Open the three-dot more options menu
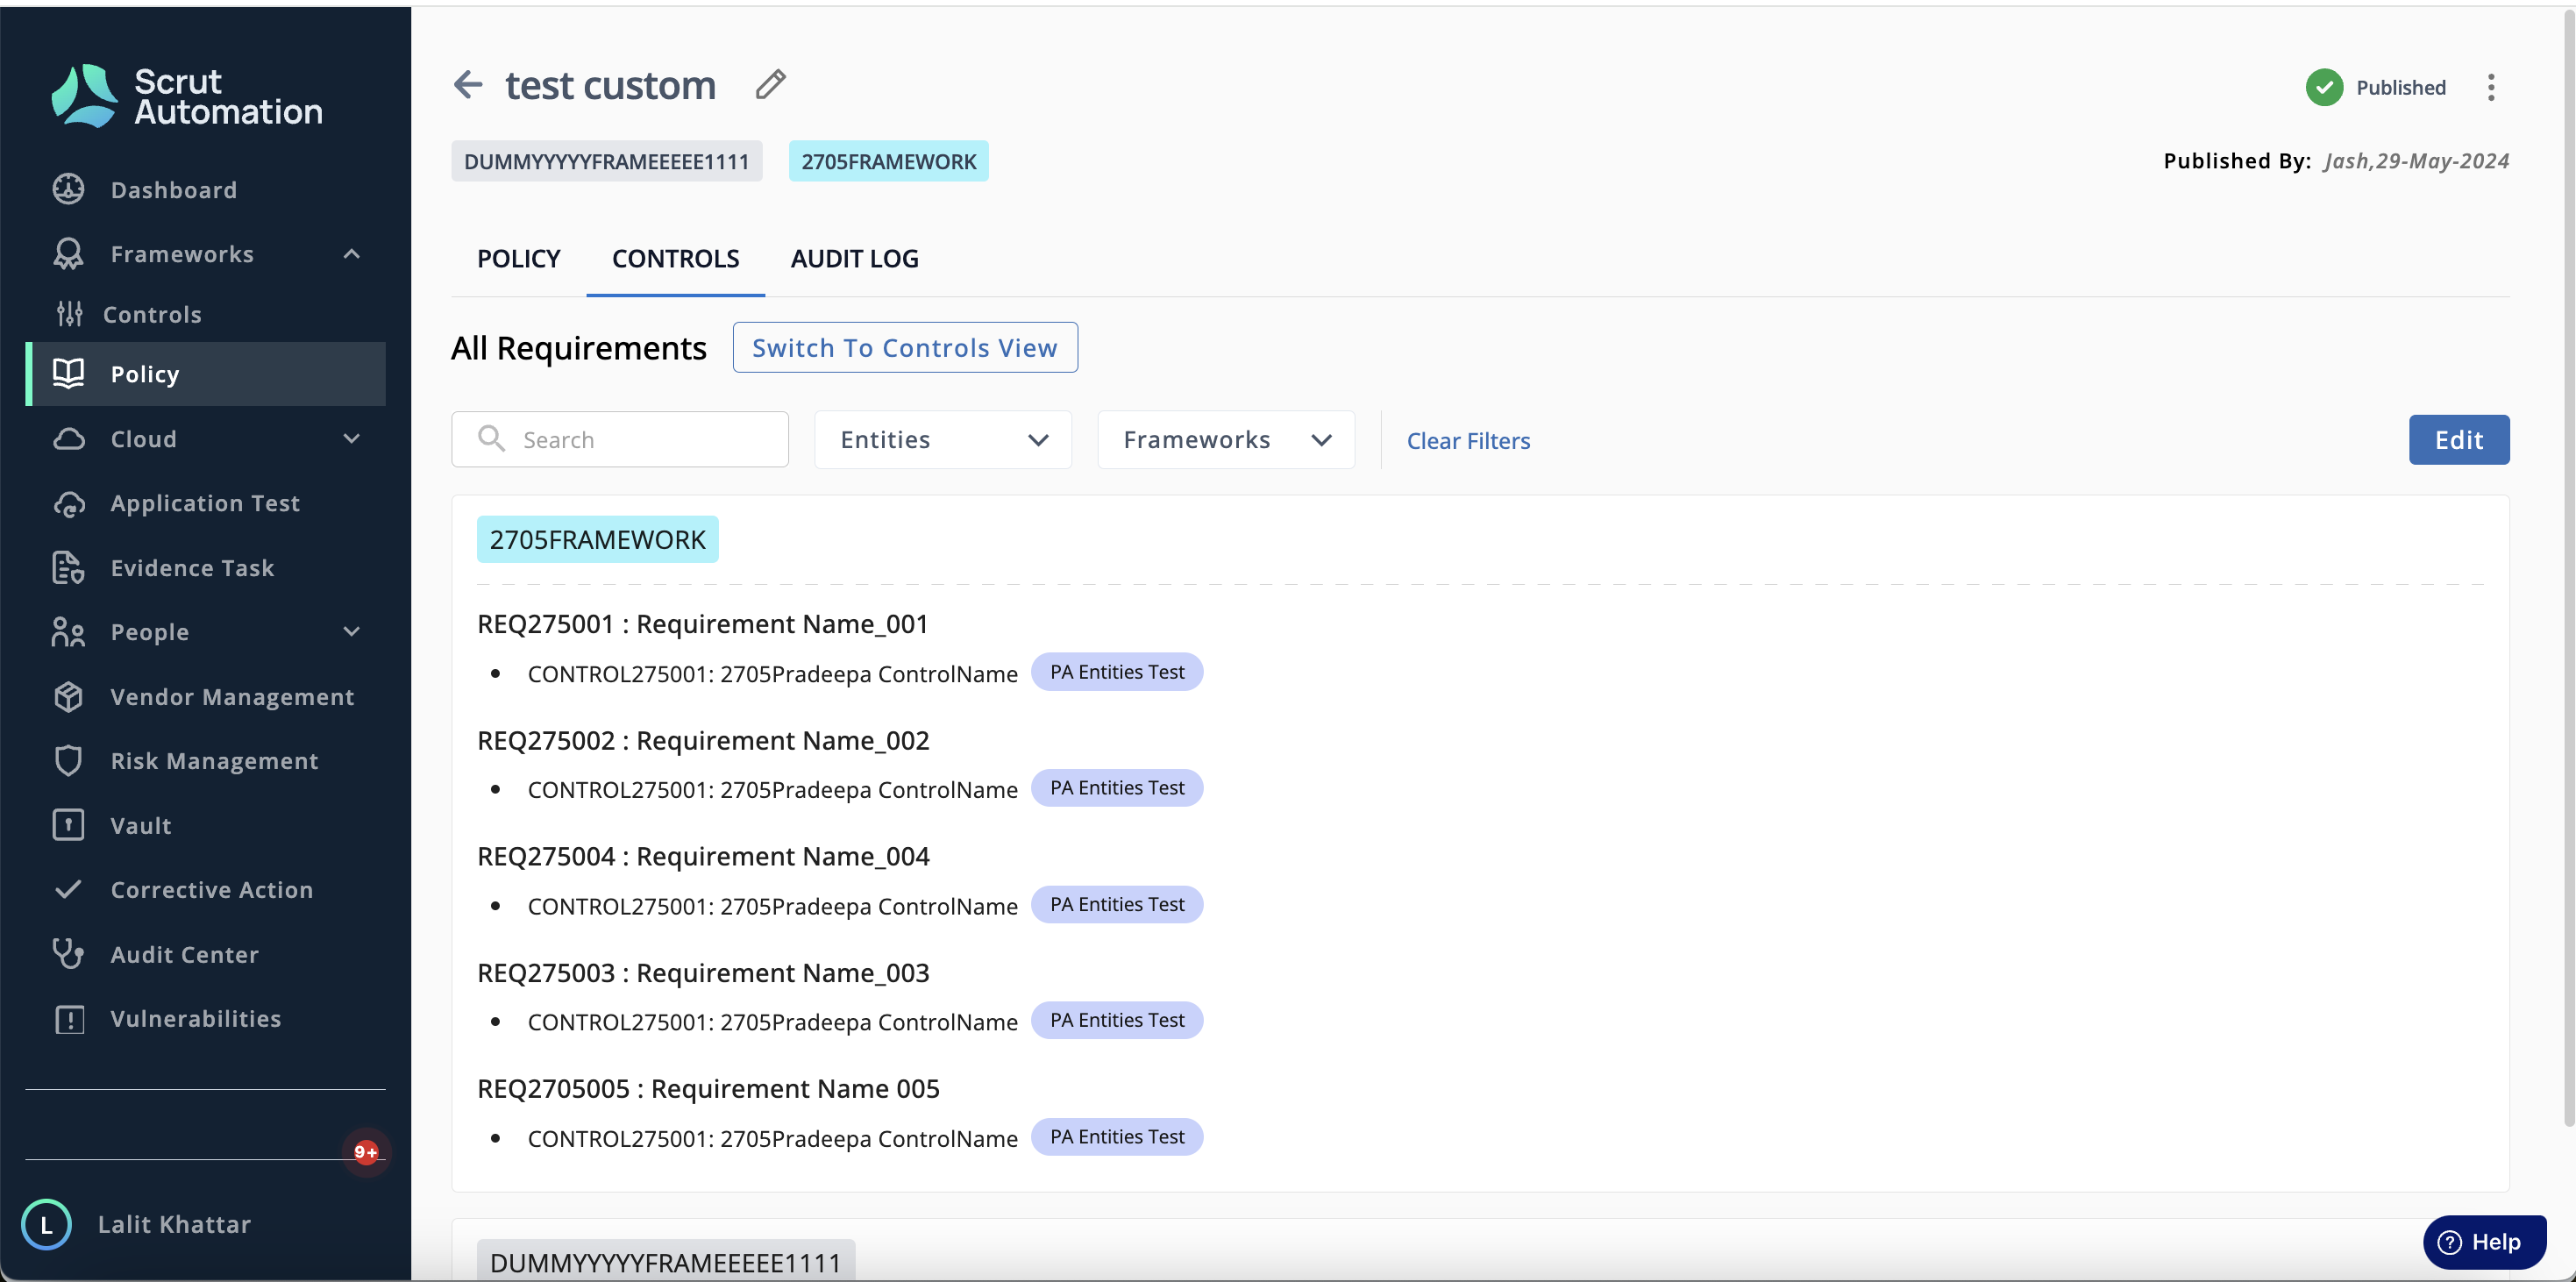 pos(2491,88)
